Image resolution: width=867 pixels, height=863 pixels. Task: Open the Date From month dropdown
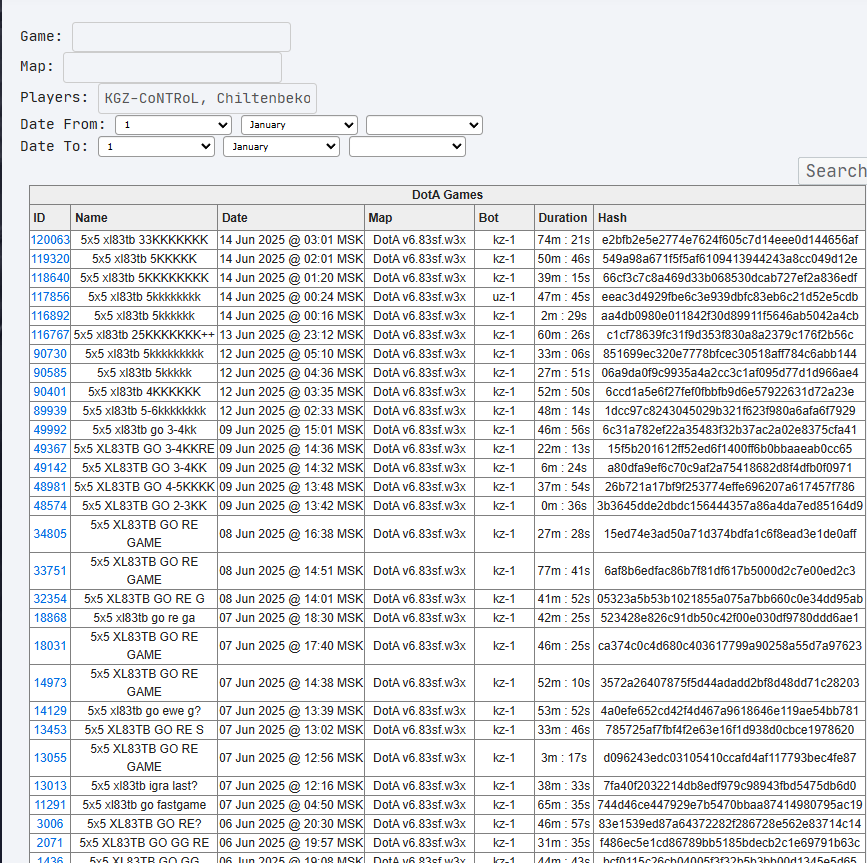pyautogui.click(x=299, y=125)
